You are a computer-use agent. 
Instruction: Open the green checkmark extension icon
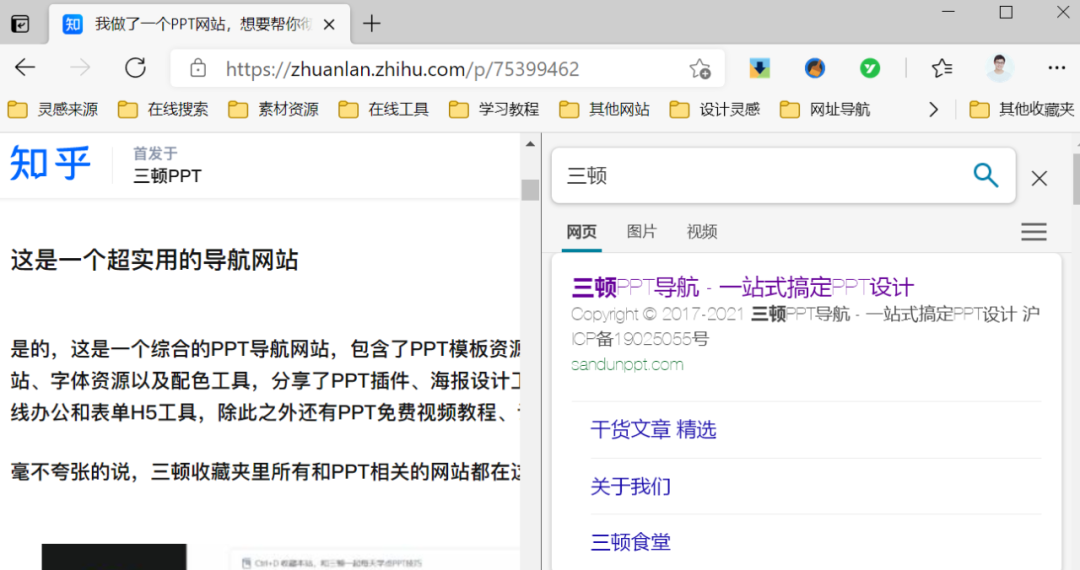870,67
